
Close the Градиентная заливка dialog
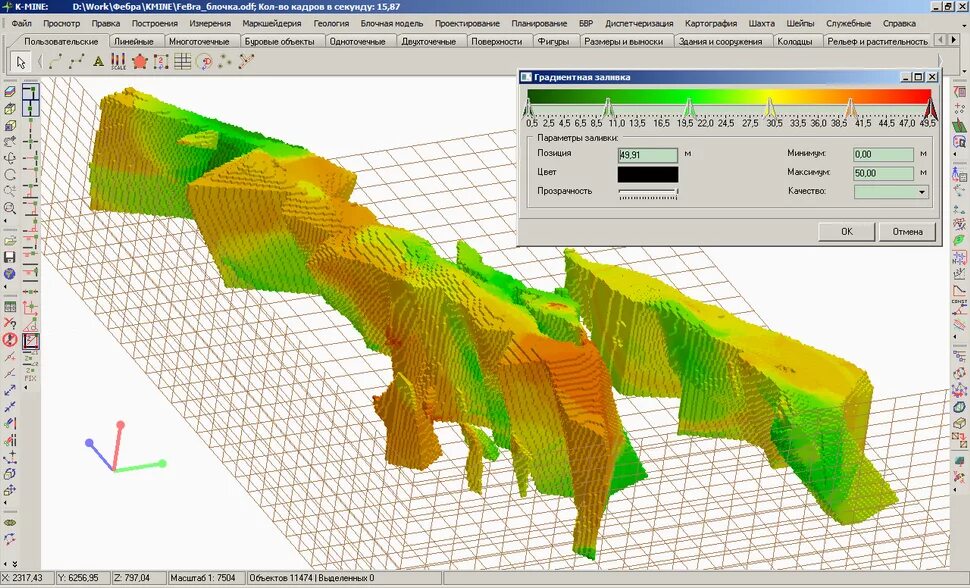pyautogui.click(x=932, y=77)
